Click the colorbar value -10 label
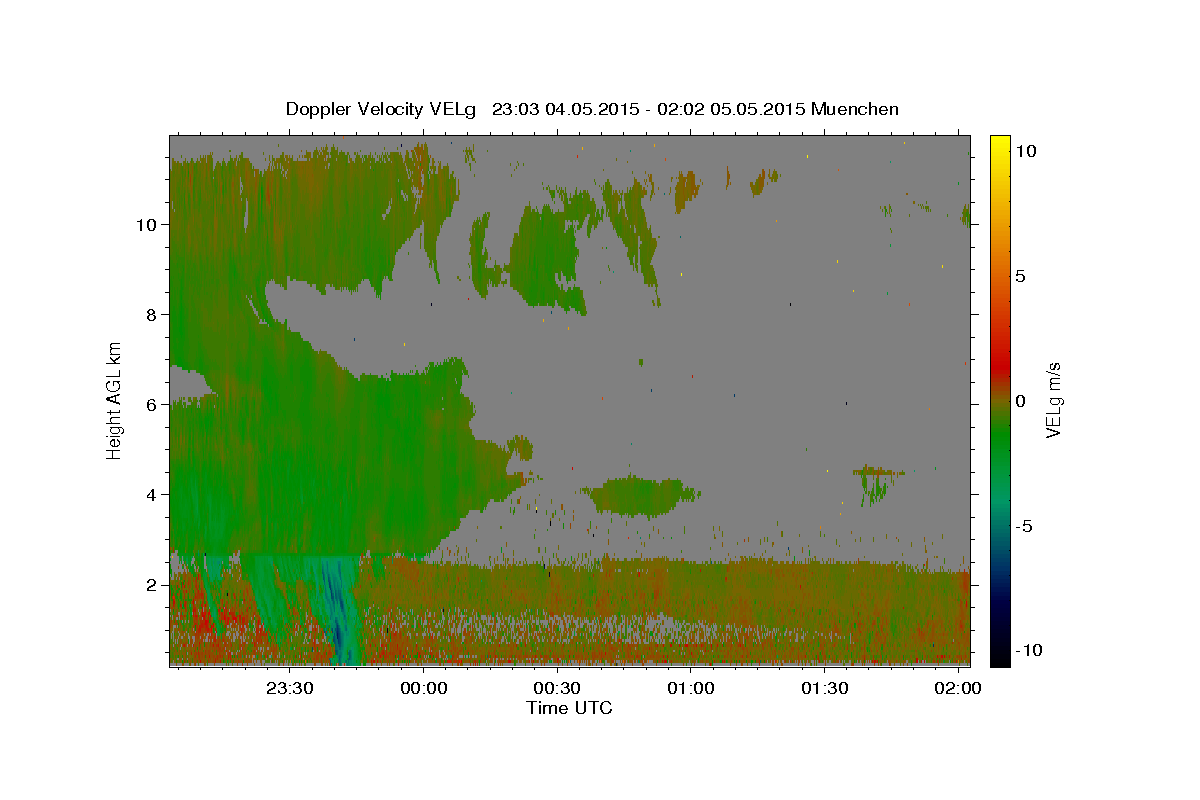 tap(1029, 650)
